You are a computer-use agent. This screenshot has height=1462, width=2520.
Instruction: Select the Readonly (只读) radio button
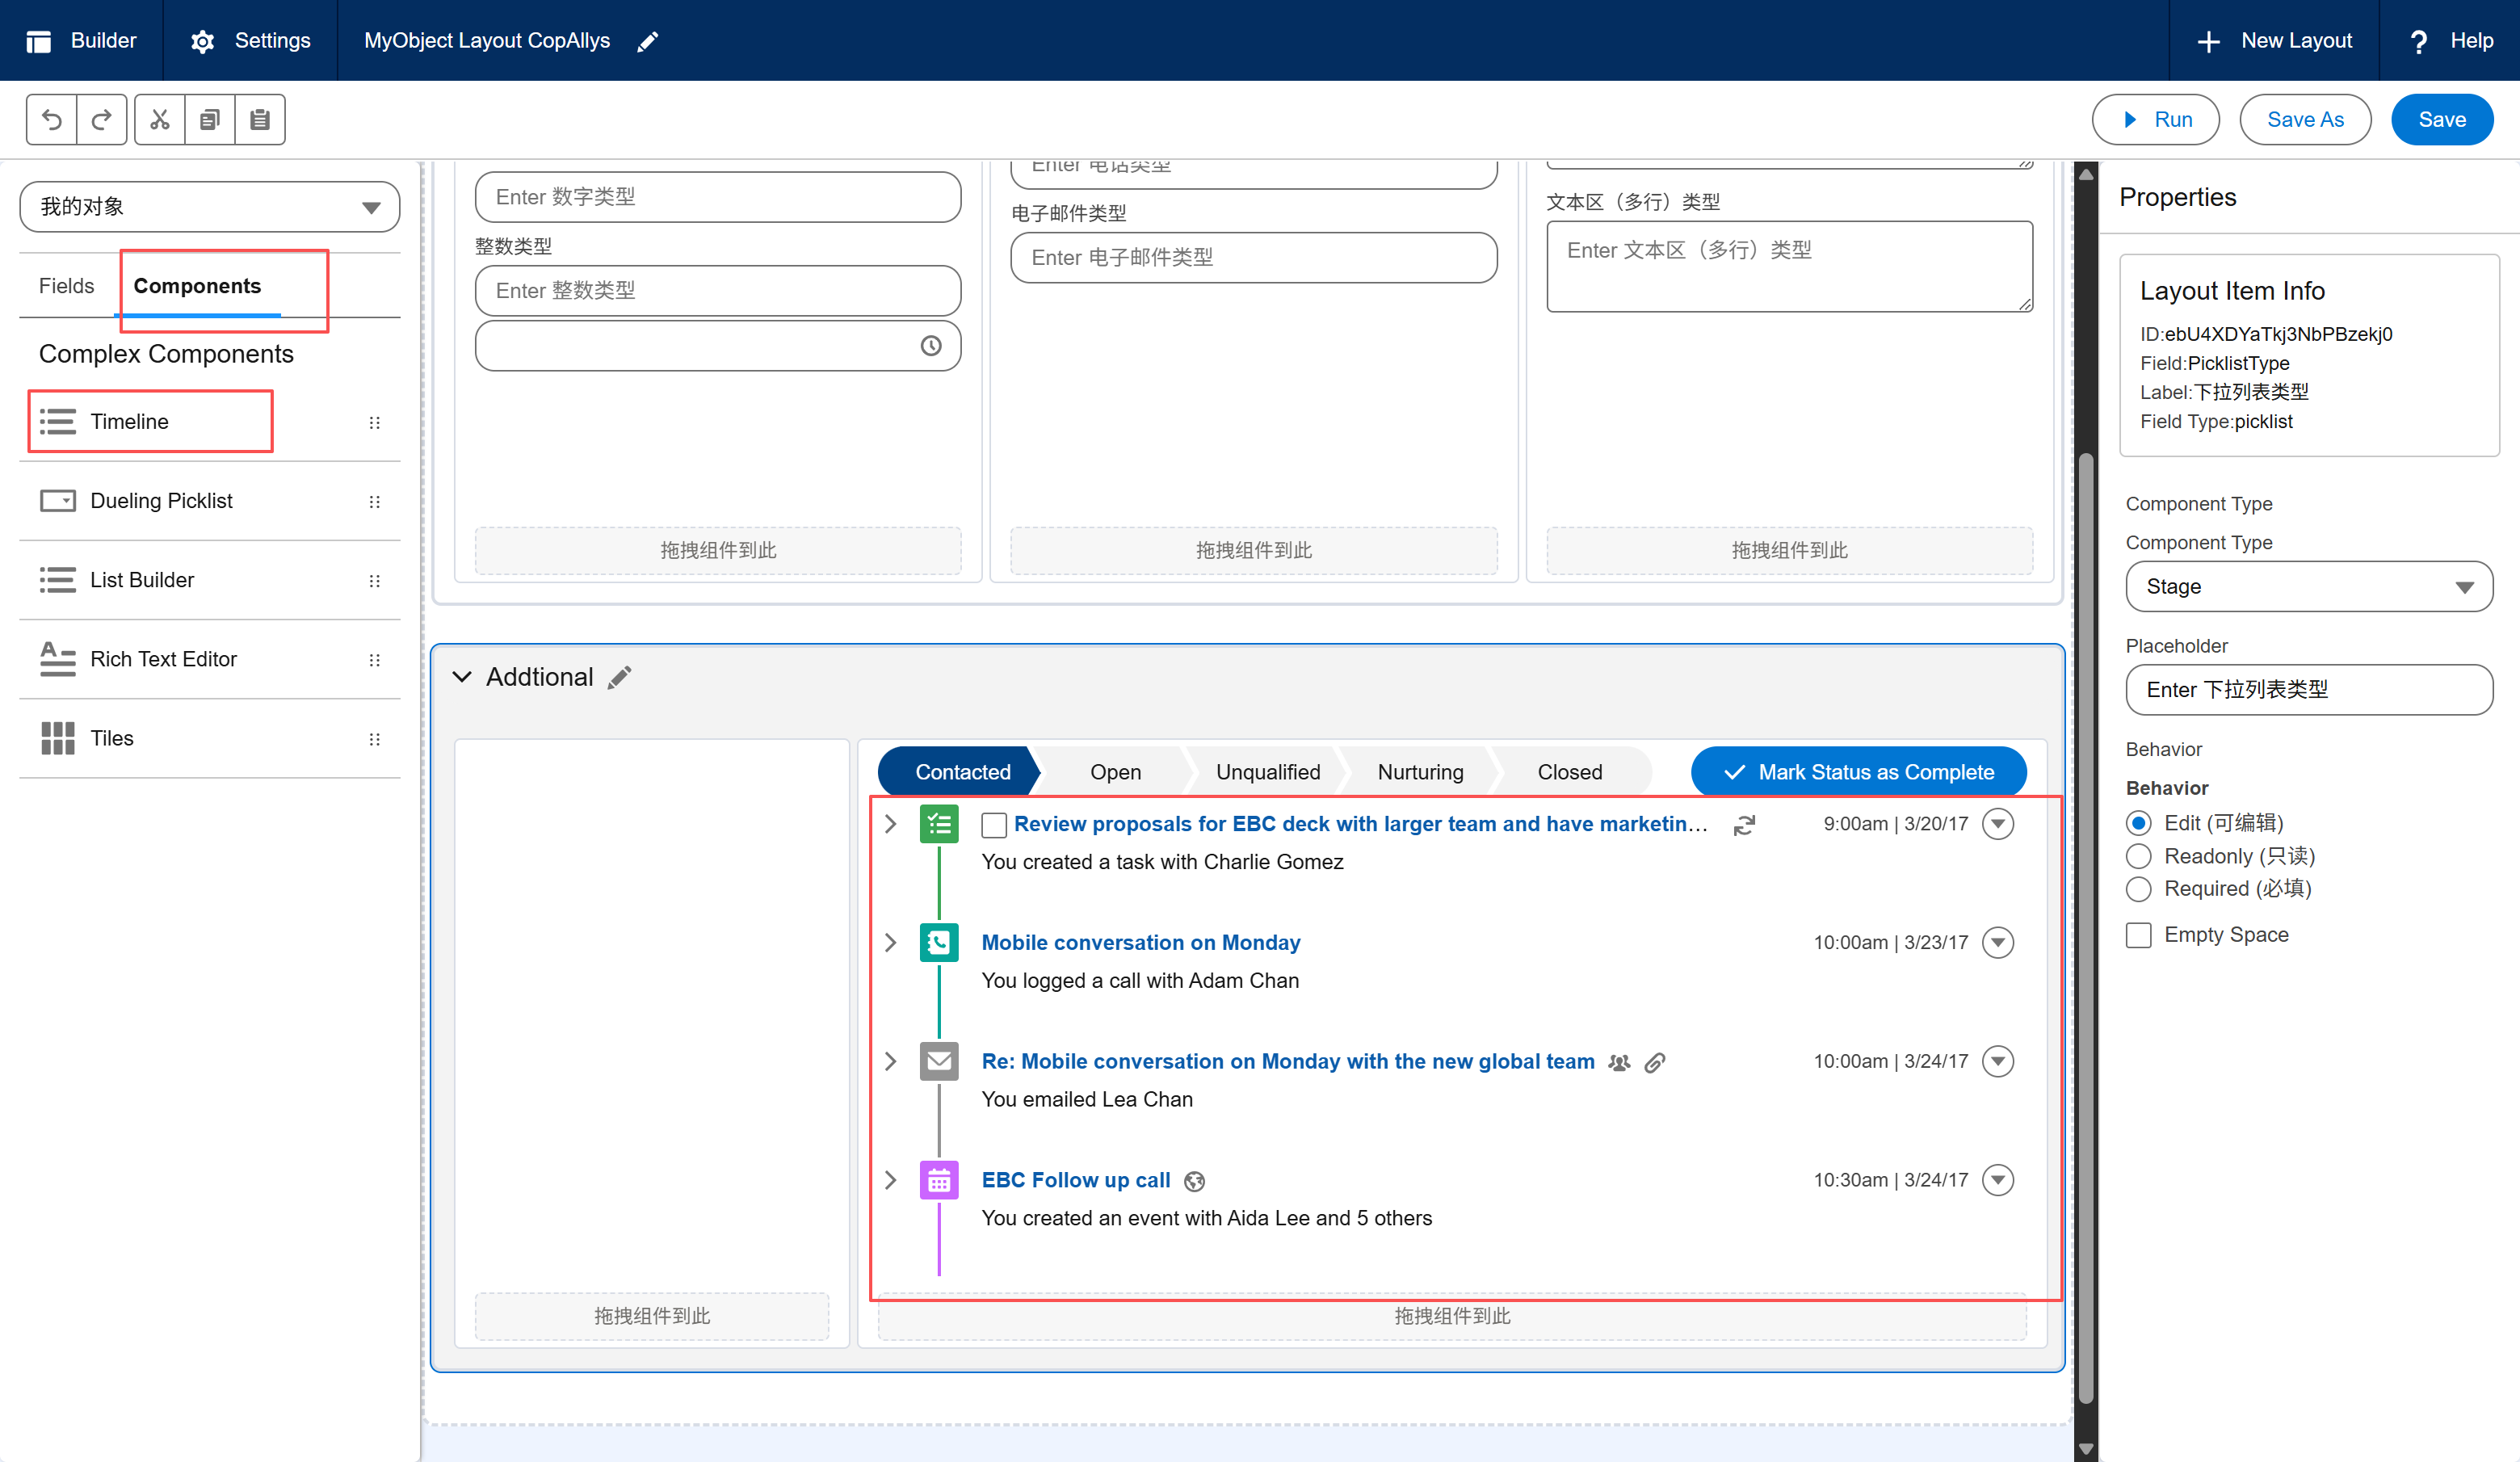coord(2138,856)
